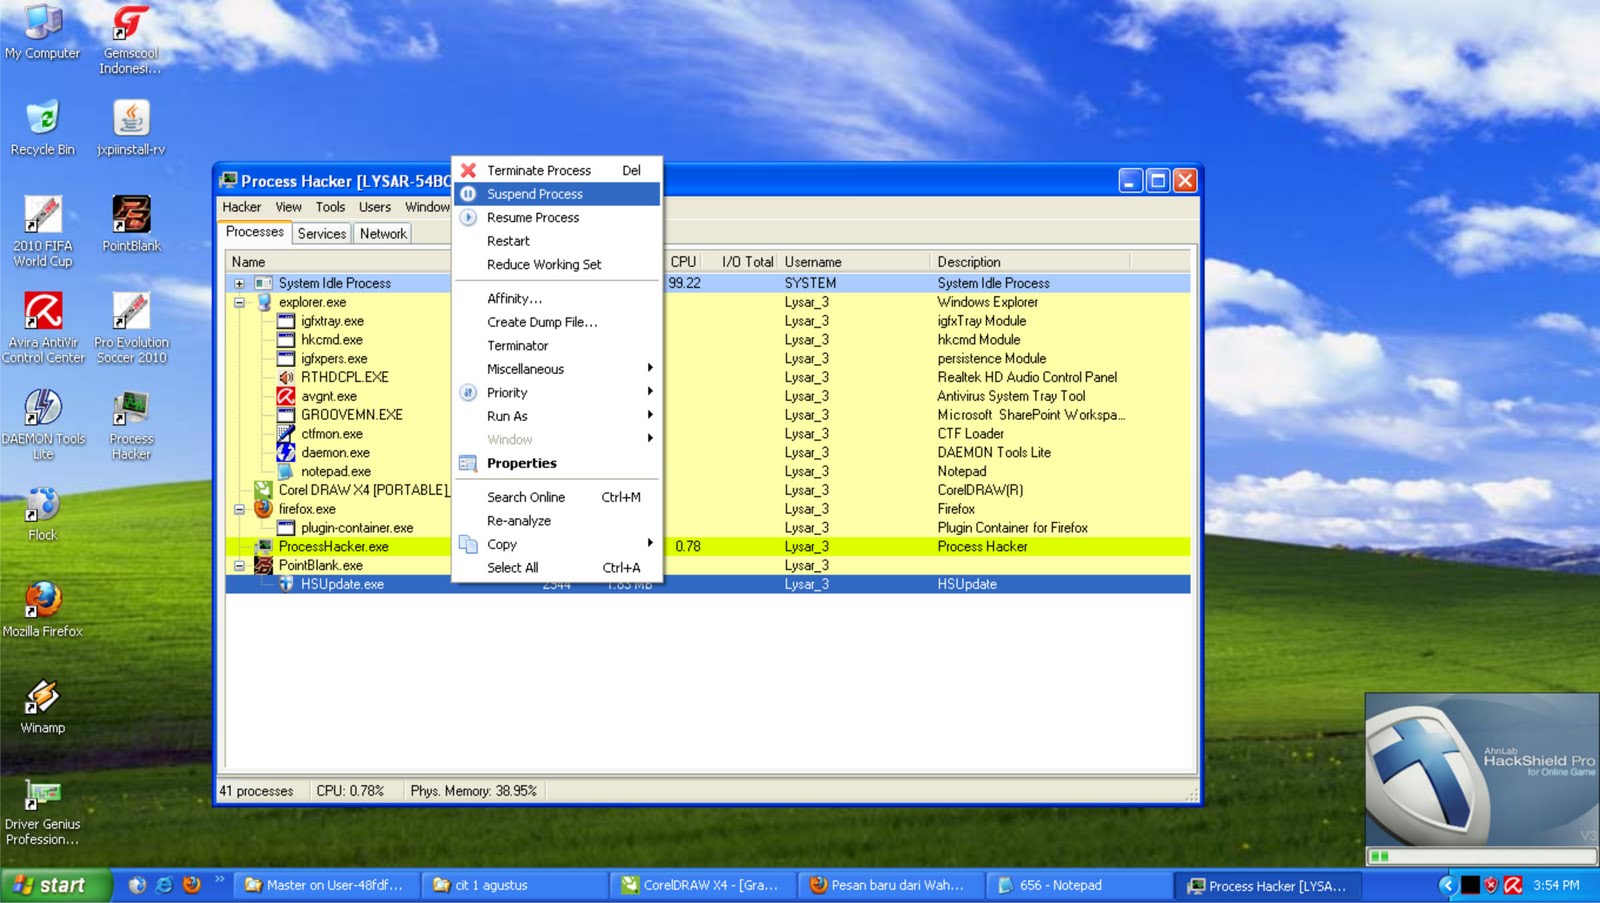Select the Winamp desktop shortcut
The width and height of the screenshot is (1600, 903).
(x=42, y=706)
